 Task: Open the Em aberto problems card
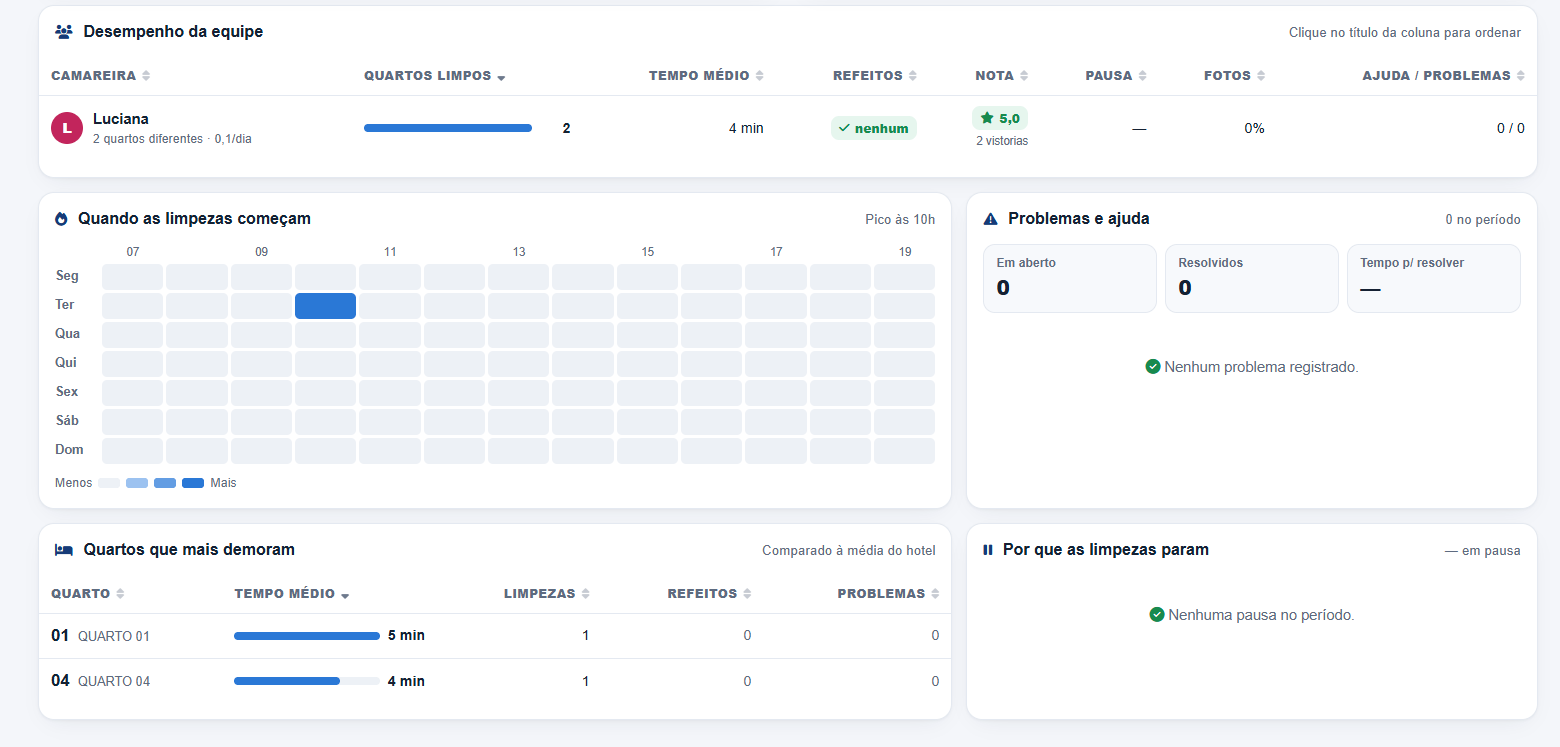tap(1070, 278)
